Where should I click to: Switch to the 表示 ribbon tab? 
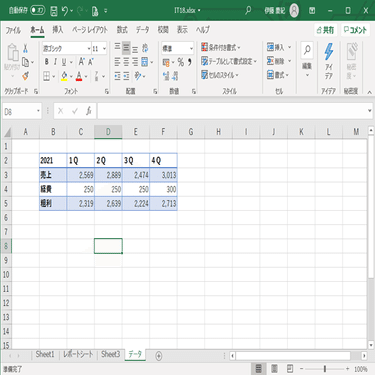pos(182,30)
